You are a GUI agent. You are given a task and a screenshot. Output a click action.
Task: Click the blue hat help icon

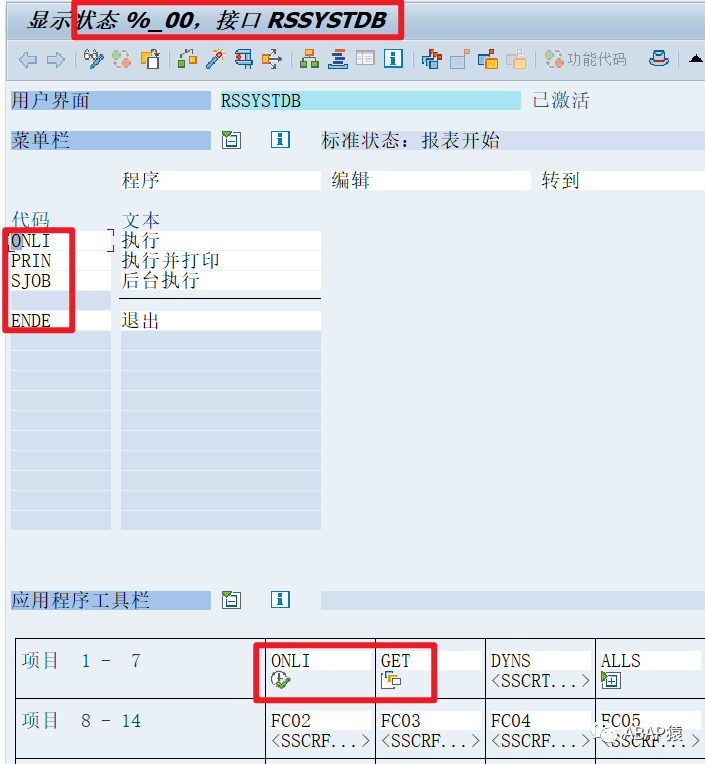point(659,59)
